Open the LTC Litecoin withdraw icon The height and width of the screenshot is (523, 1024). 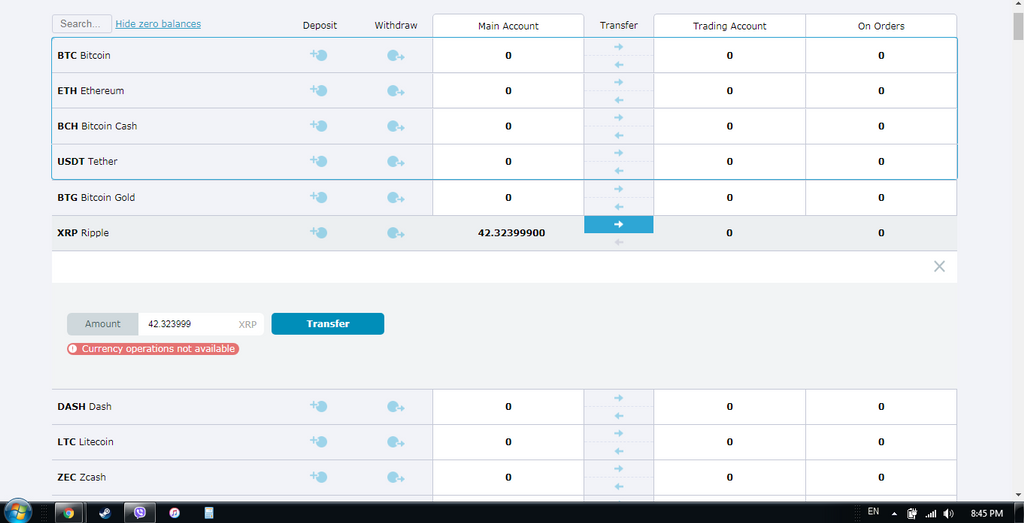395,441
